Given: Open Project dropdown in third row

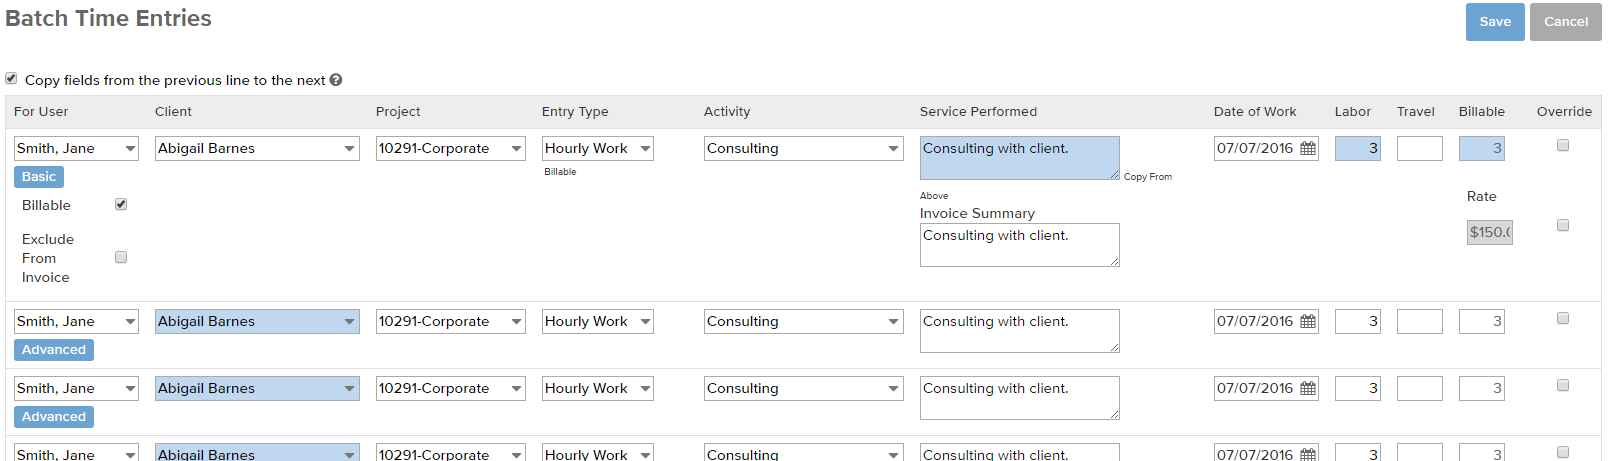Looking at the screenshot, I should click(x=451, y=389).
